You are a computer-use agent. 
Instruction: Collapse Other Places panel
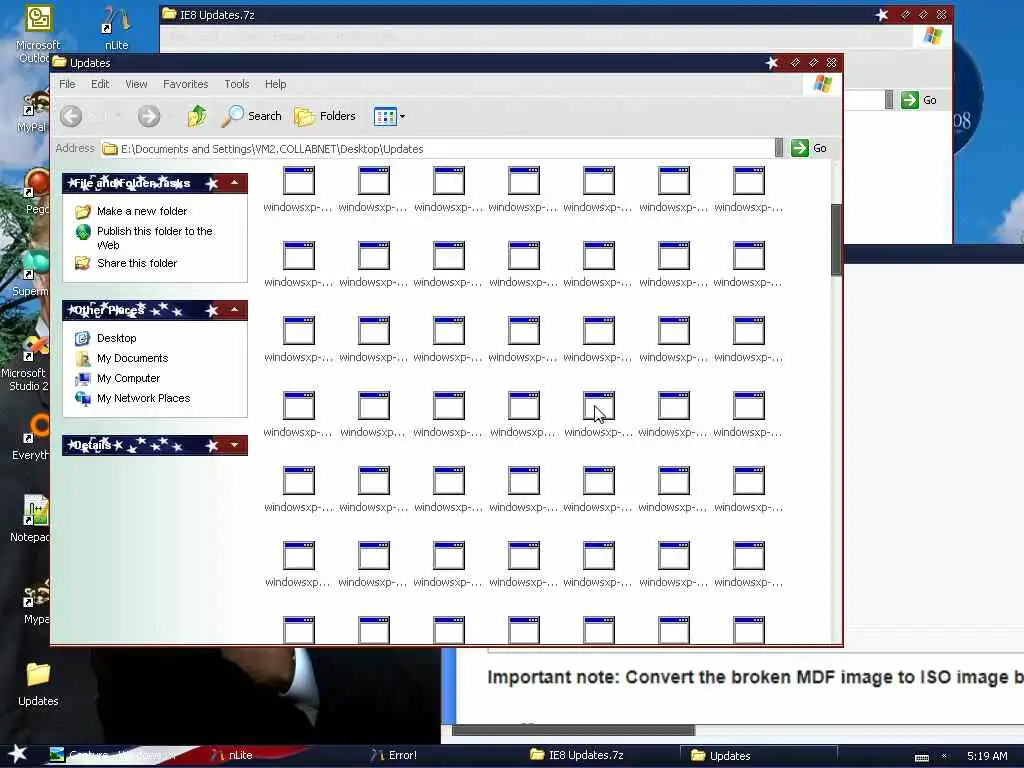tap(234, 310)
